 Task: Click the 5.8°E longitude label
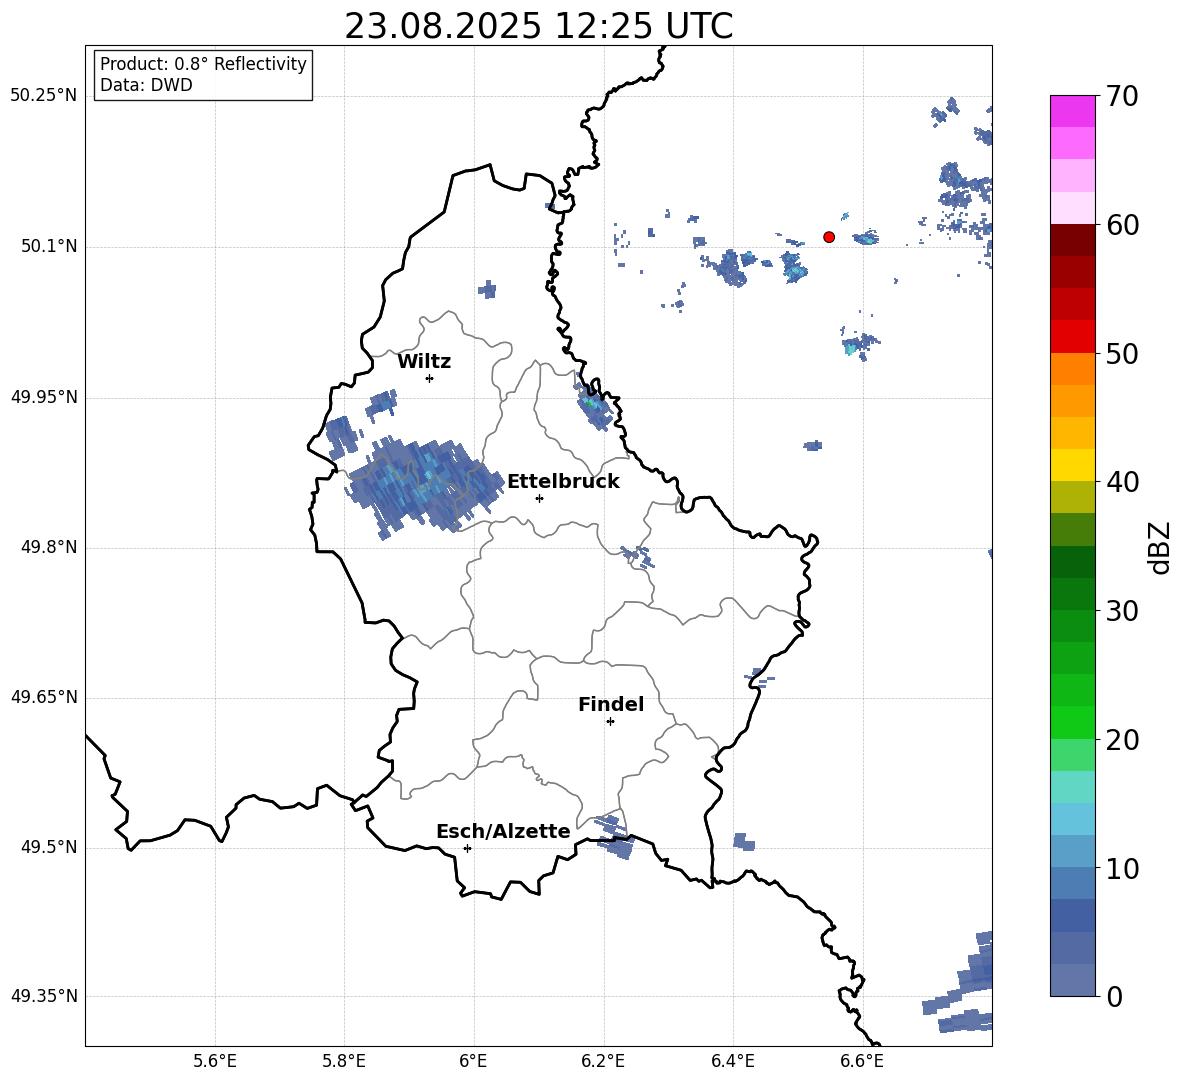[x=344, y=1061]
